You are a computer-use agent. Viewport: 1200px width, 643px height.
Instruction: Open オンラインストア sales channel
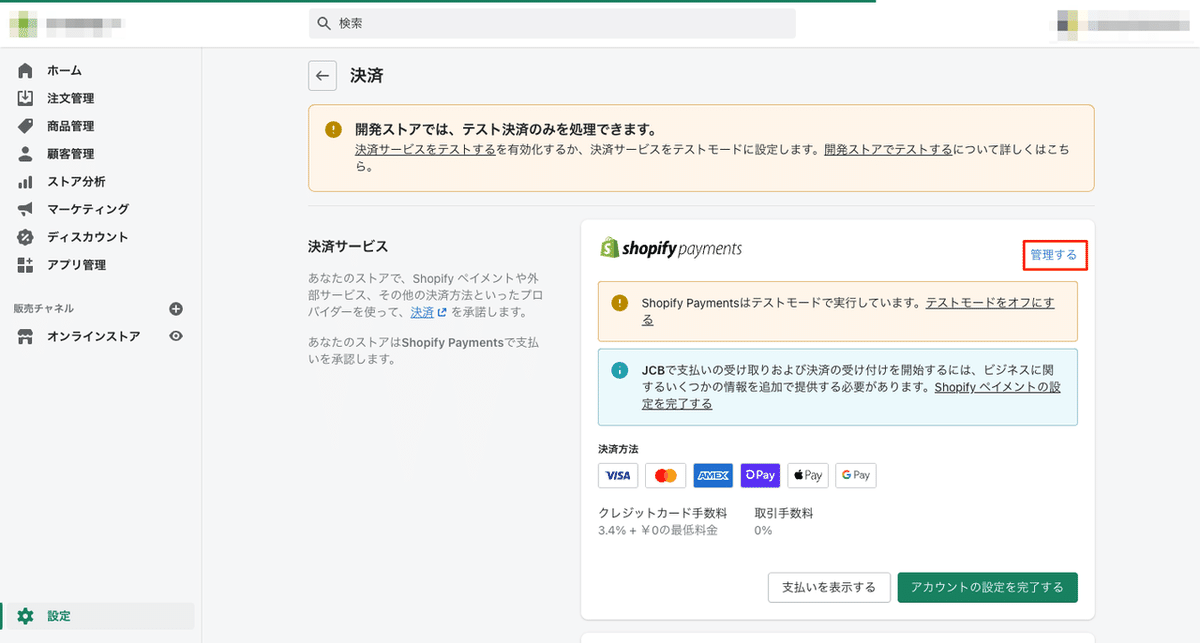pos(93,337)
